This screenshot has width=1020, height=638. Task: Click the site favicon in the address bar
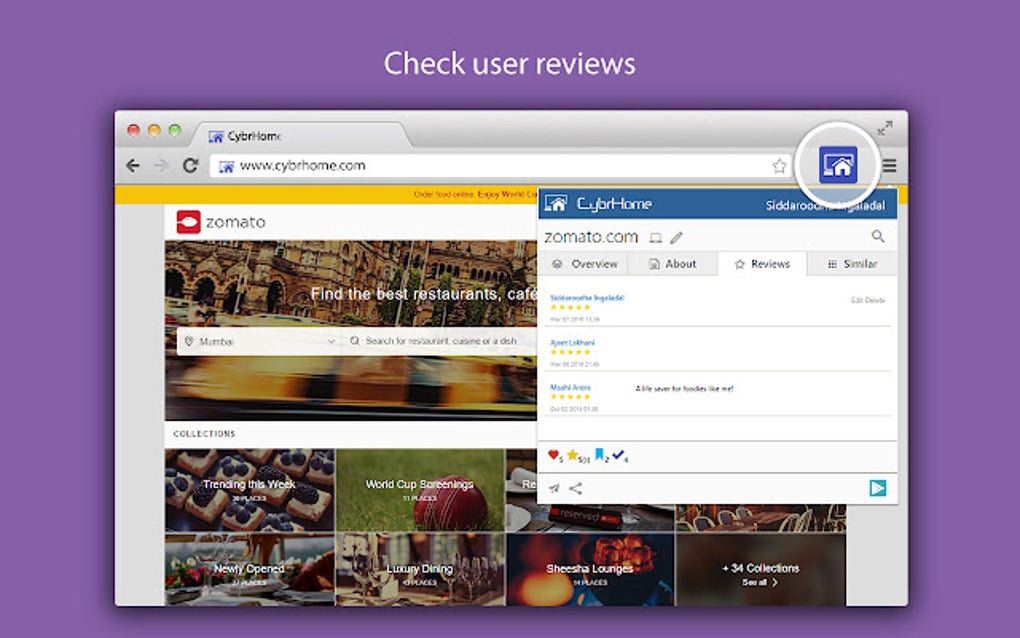(226, 166)
